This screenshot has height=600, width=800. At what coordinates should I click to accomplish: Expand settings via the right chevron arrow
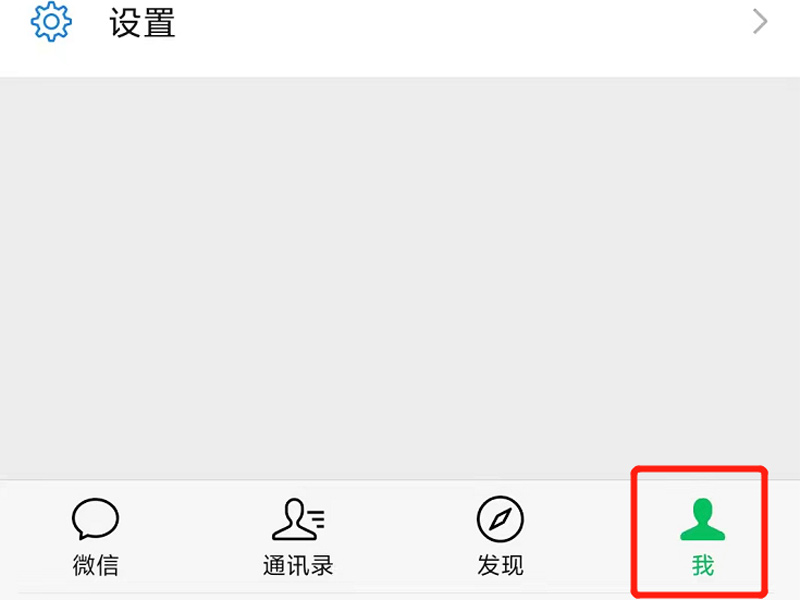(x=760, y=22)
